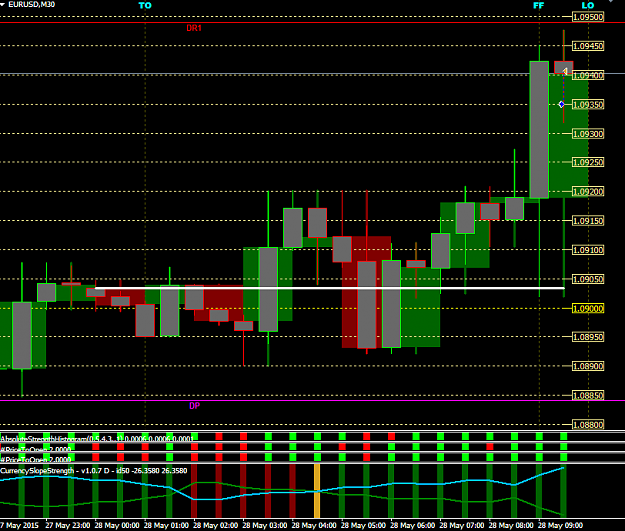Click the 28 May 00:00 time label
625x531 pixels.
117,525
